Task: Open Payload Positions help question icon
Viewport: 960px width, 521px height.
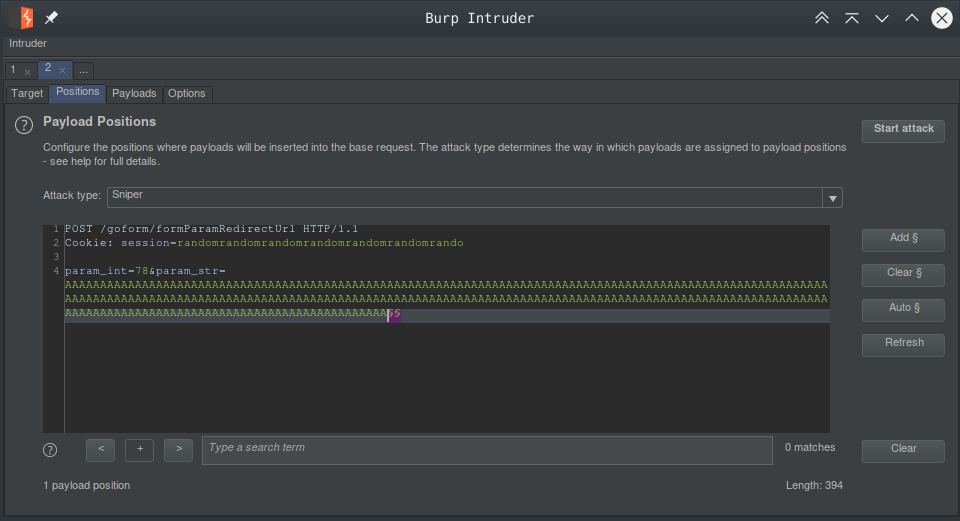Action: [x=24, y=125]
